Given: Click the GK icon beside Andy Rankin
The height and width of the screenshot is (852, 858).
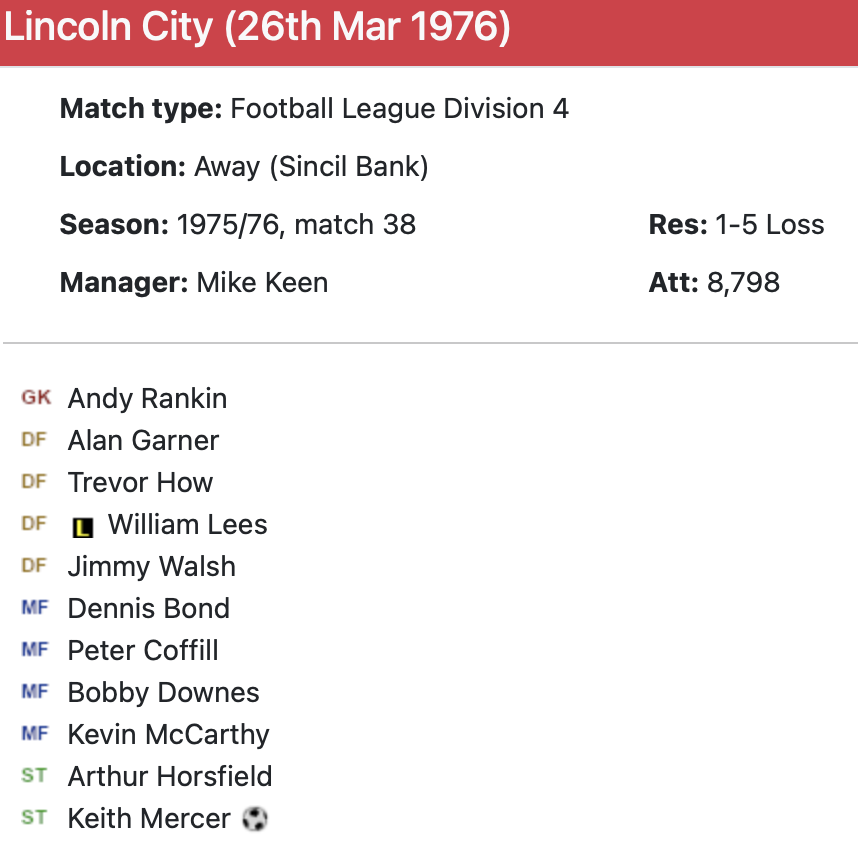Looking at the screenshot, I should (36, 398).
